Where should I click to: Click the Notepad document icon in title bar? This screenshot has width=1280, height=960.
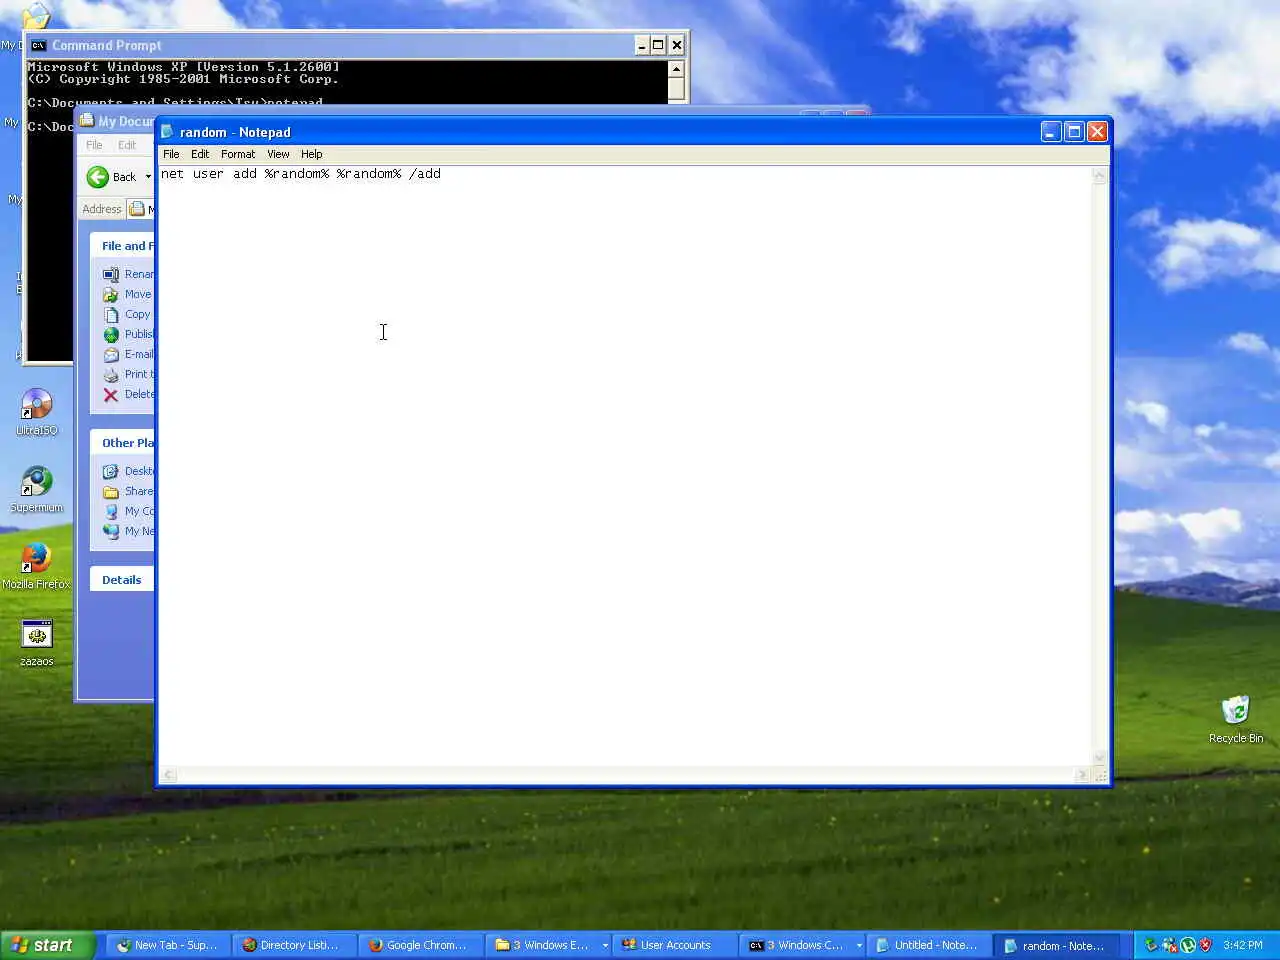pyautogui.click(x=167, y=132)
